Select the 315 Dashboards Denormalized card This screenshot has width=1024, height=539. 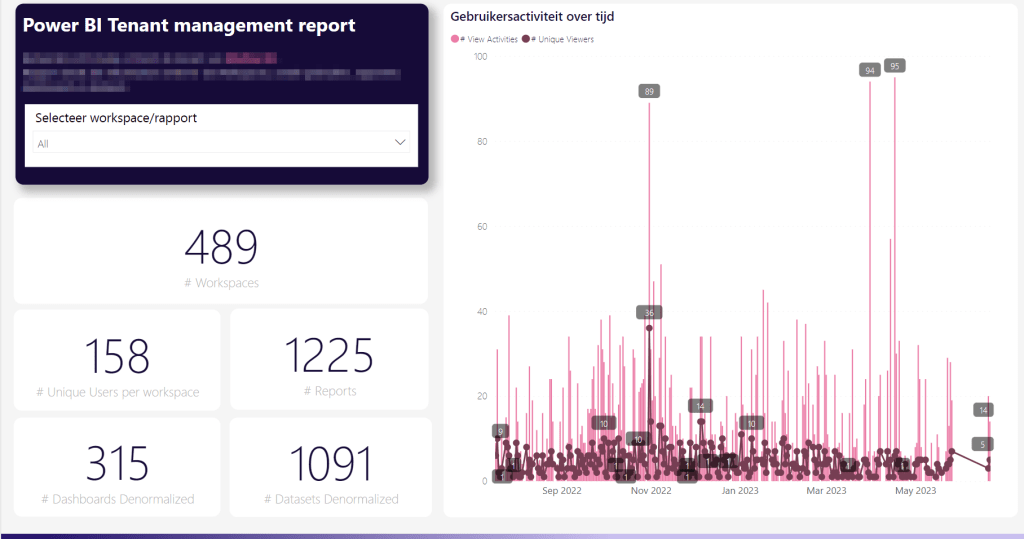pyautogui.click(x=117, y=468)
